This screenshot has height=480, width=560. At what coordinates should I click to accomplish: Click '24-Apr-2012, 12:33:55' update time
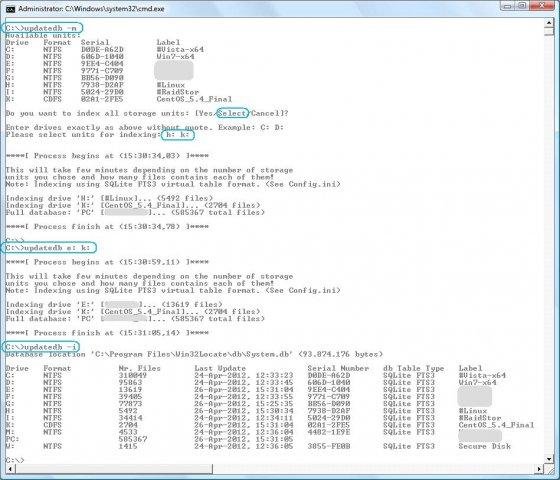click(244, 397)
